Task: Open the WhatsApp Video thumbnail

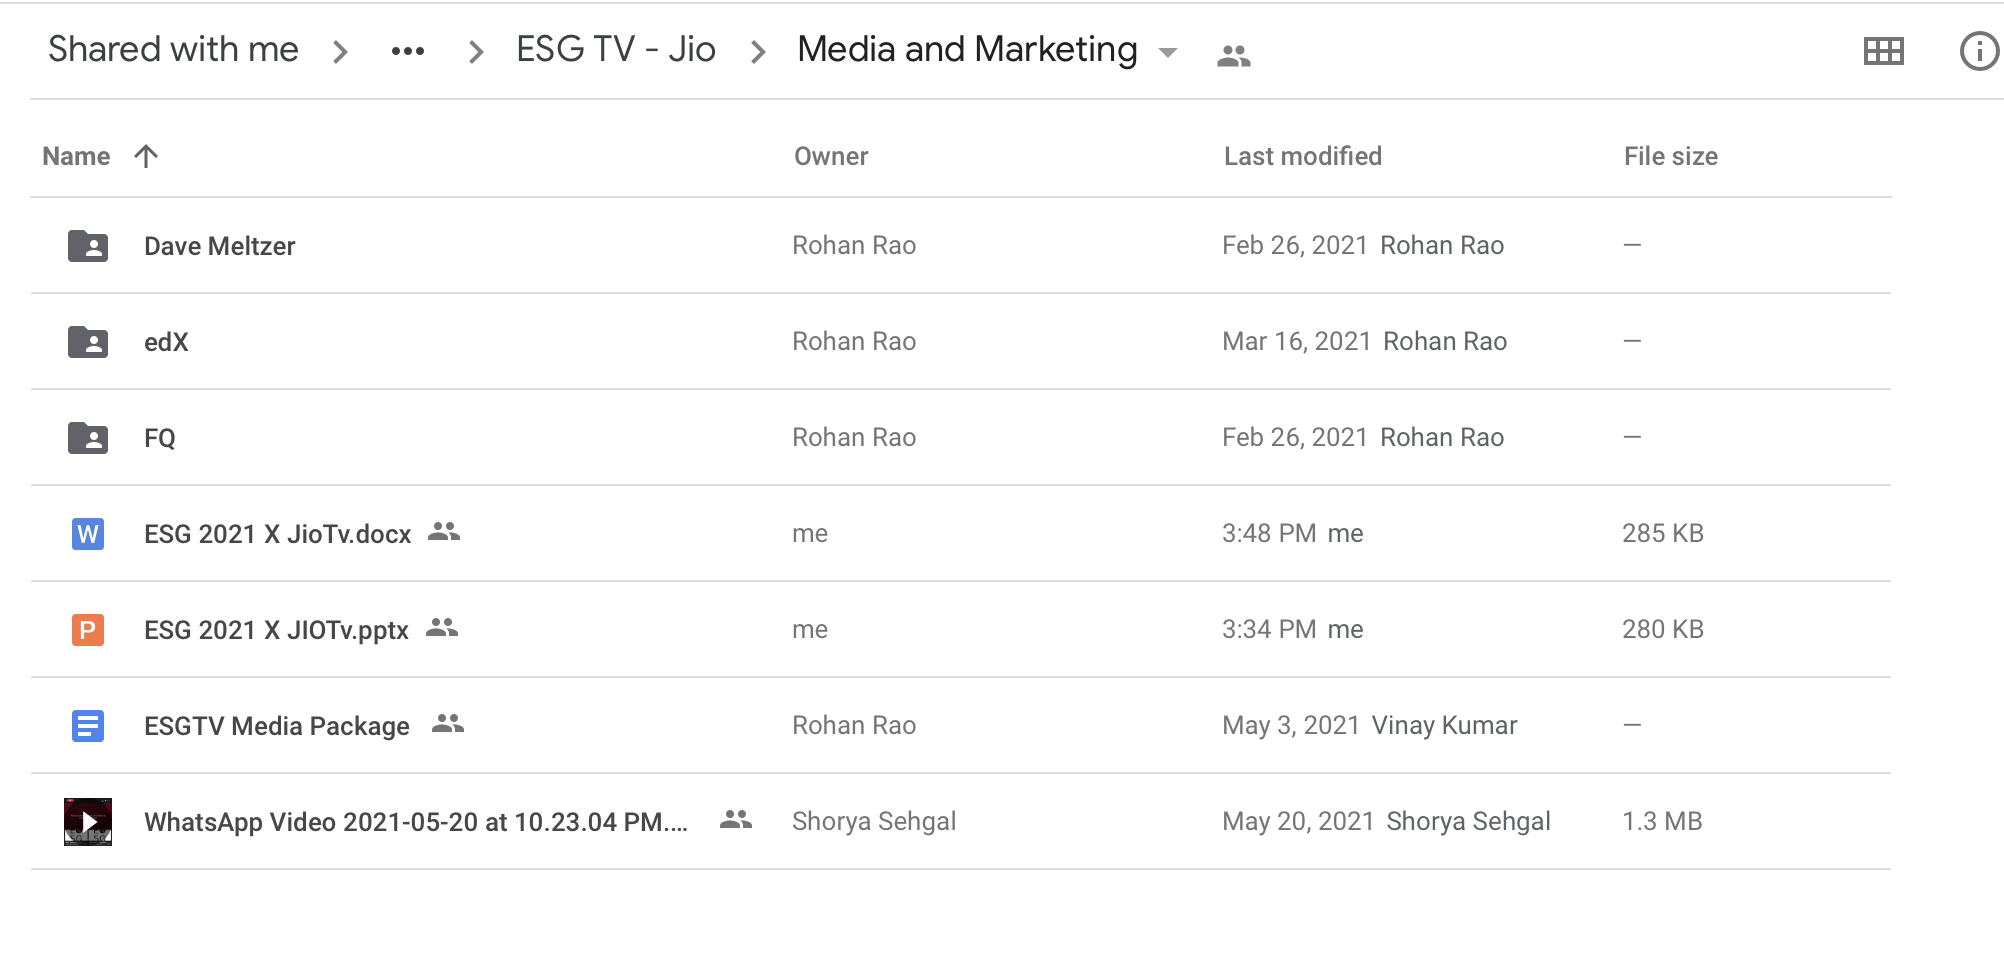Action: (x=88, y=821)
